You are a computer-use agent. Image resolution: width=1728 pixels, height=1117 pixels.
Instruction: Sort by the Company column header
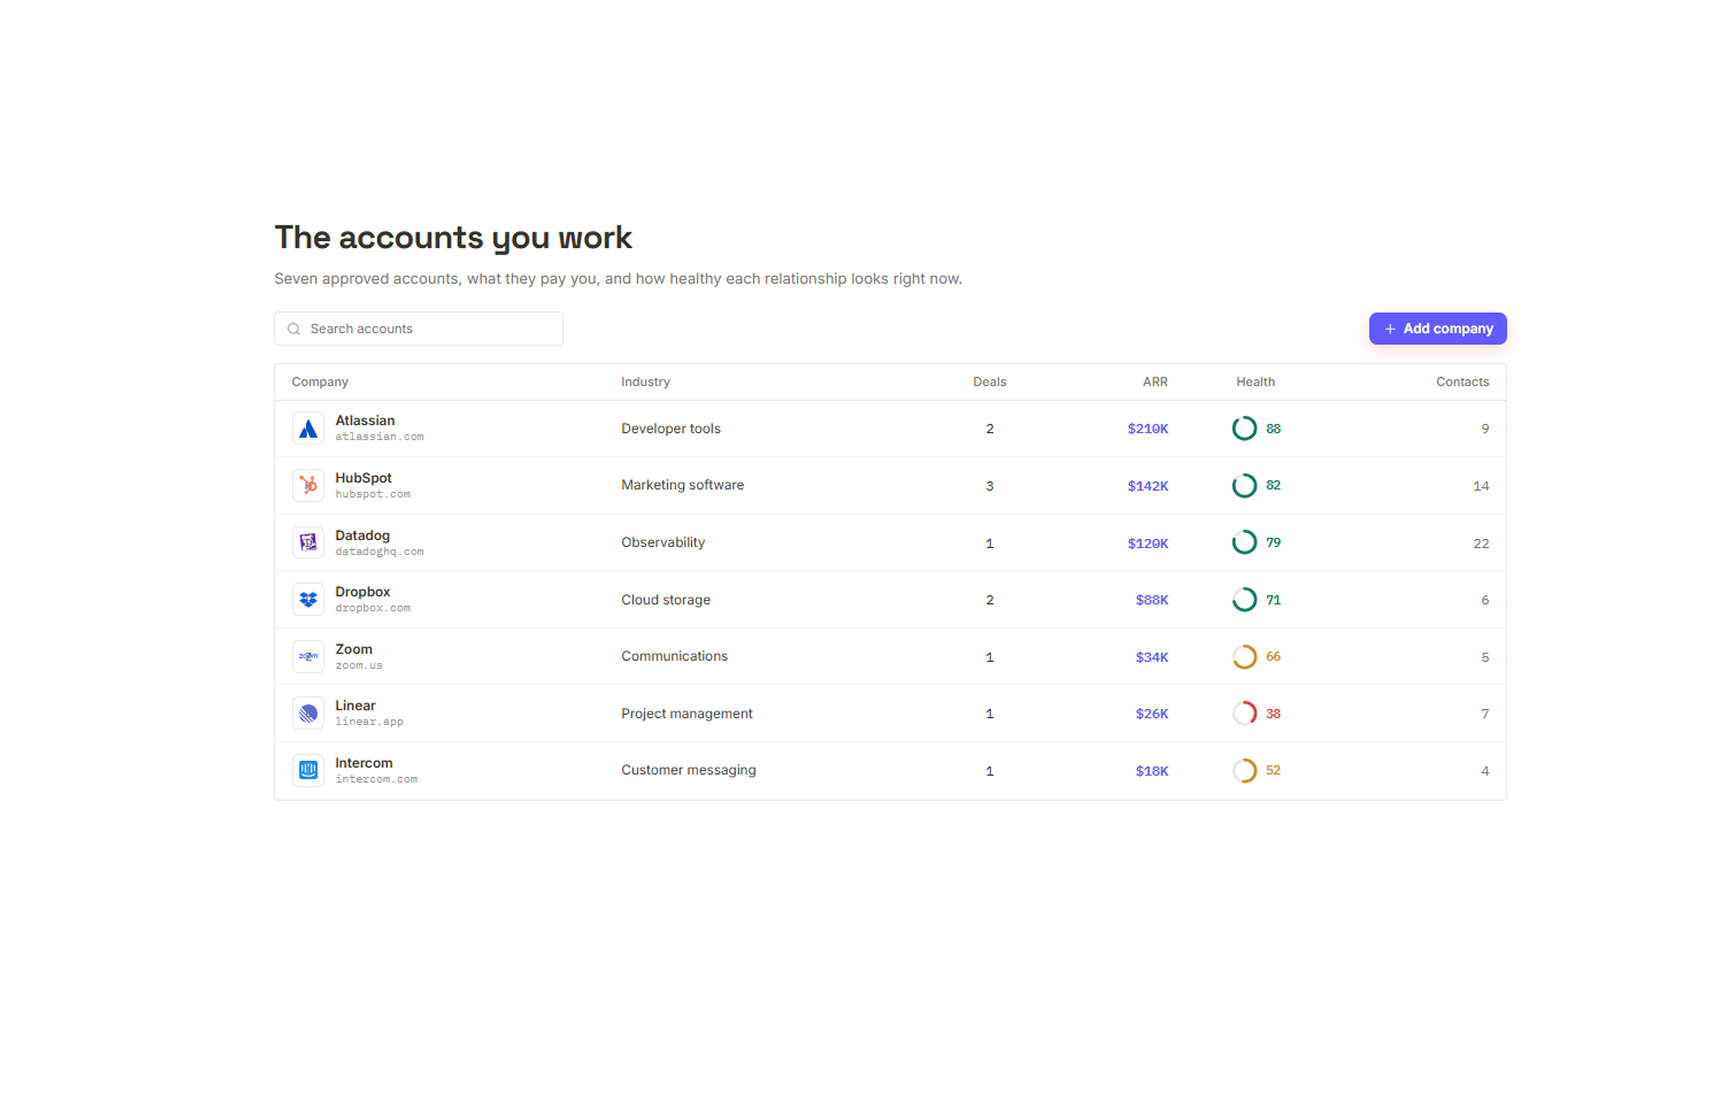(320, 382)
